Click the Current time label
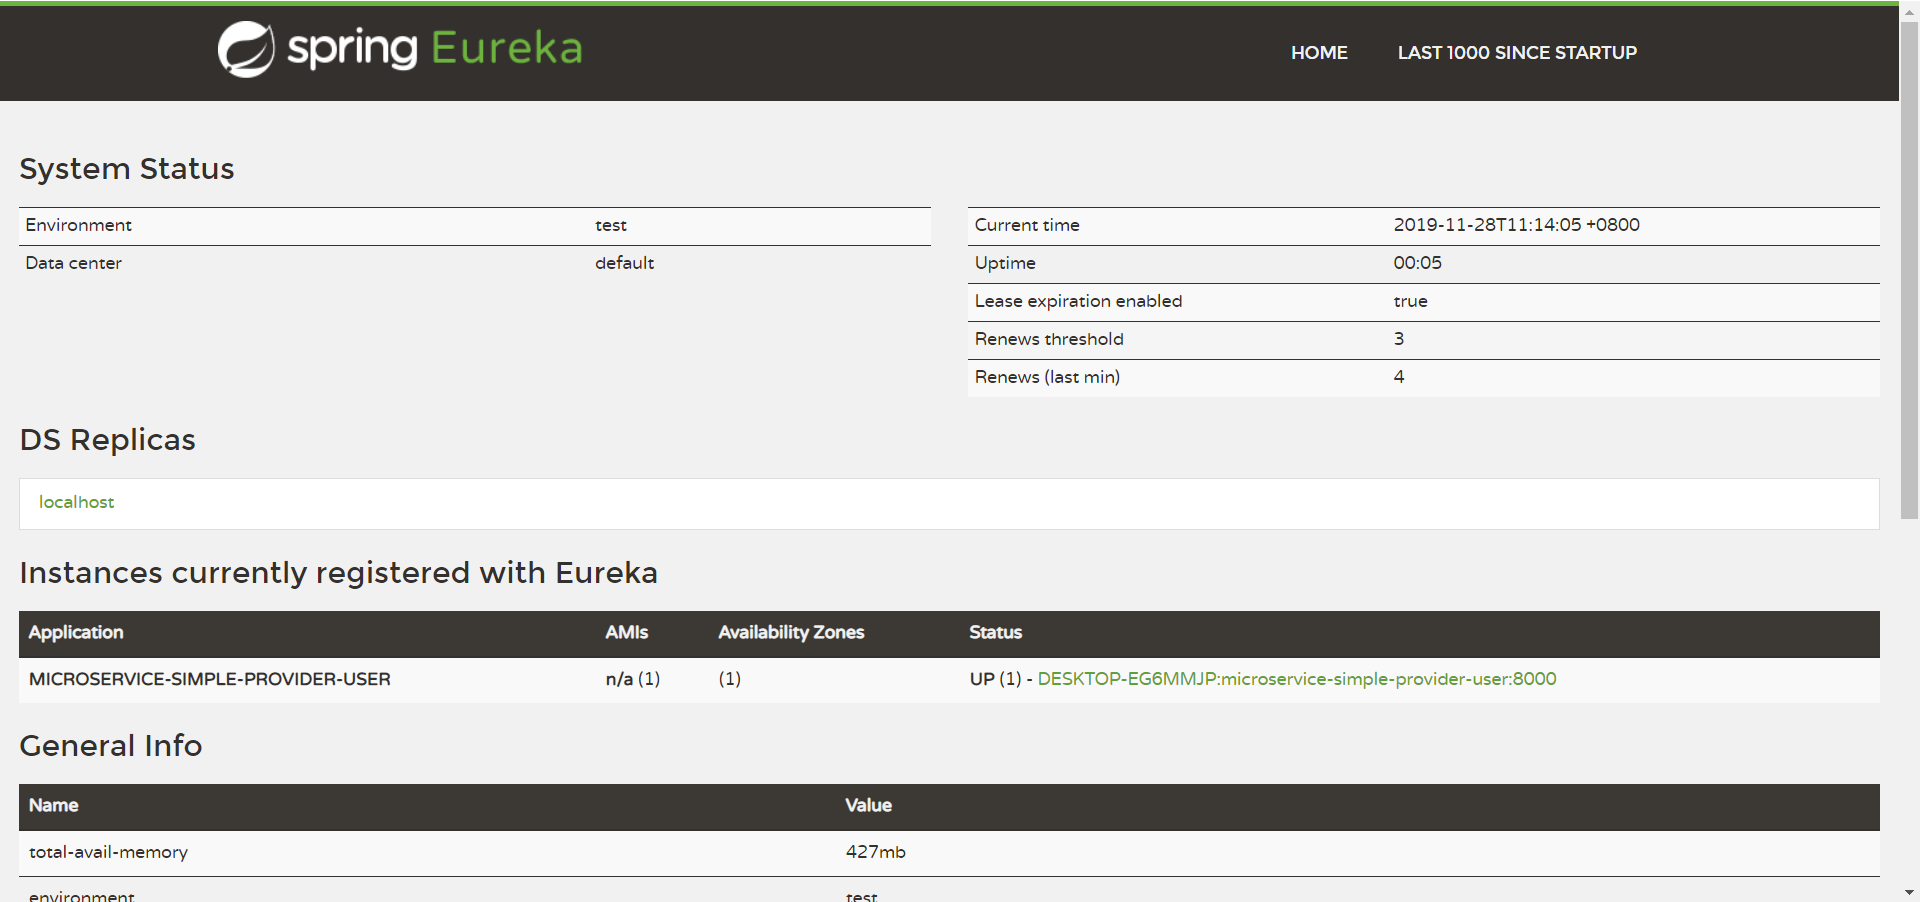 coord(1027,225)
